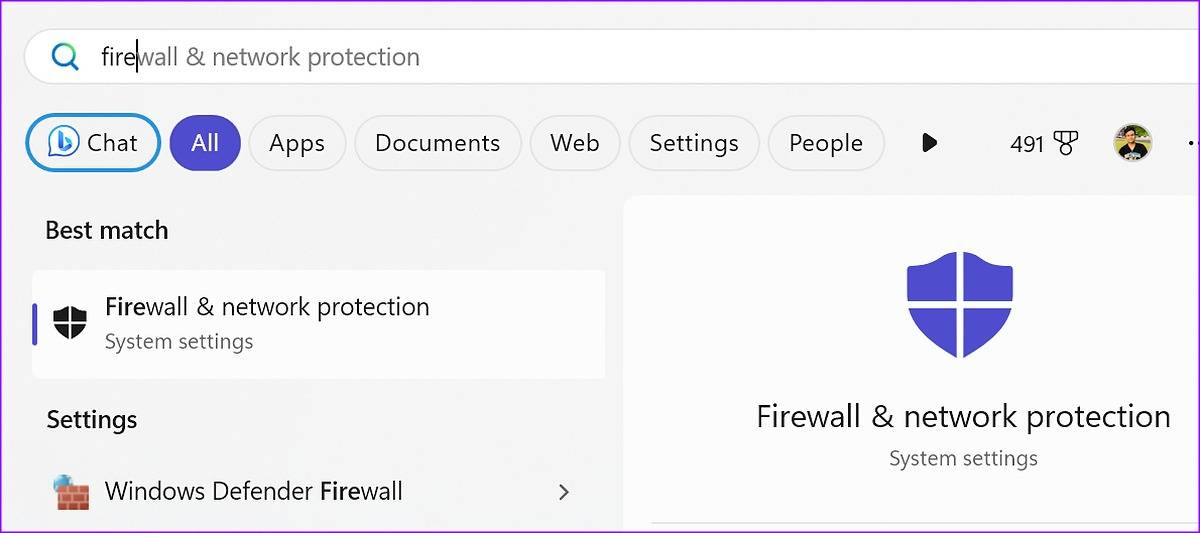
Task: Click the 491 rewards points counter
Action: point(1027,144)
